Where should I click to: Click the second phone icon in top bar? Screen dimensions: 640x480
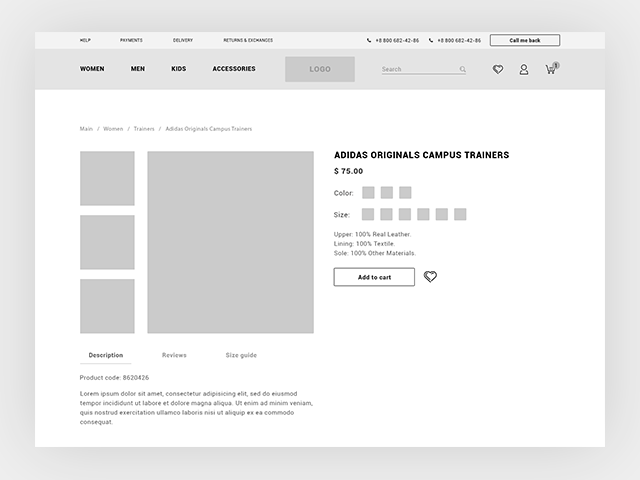(431, 40)
